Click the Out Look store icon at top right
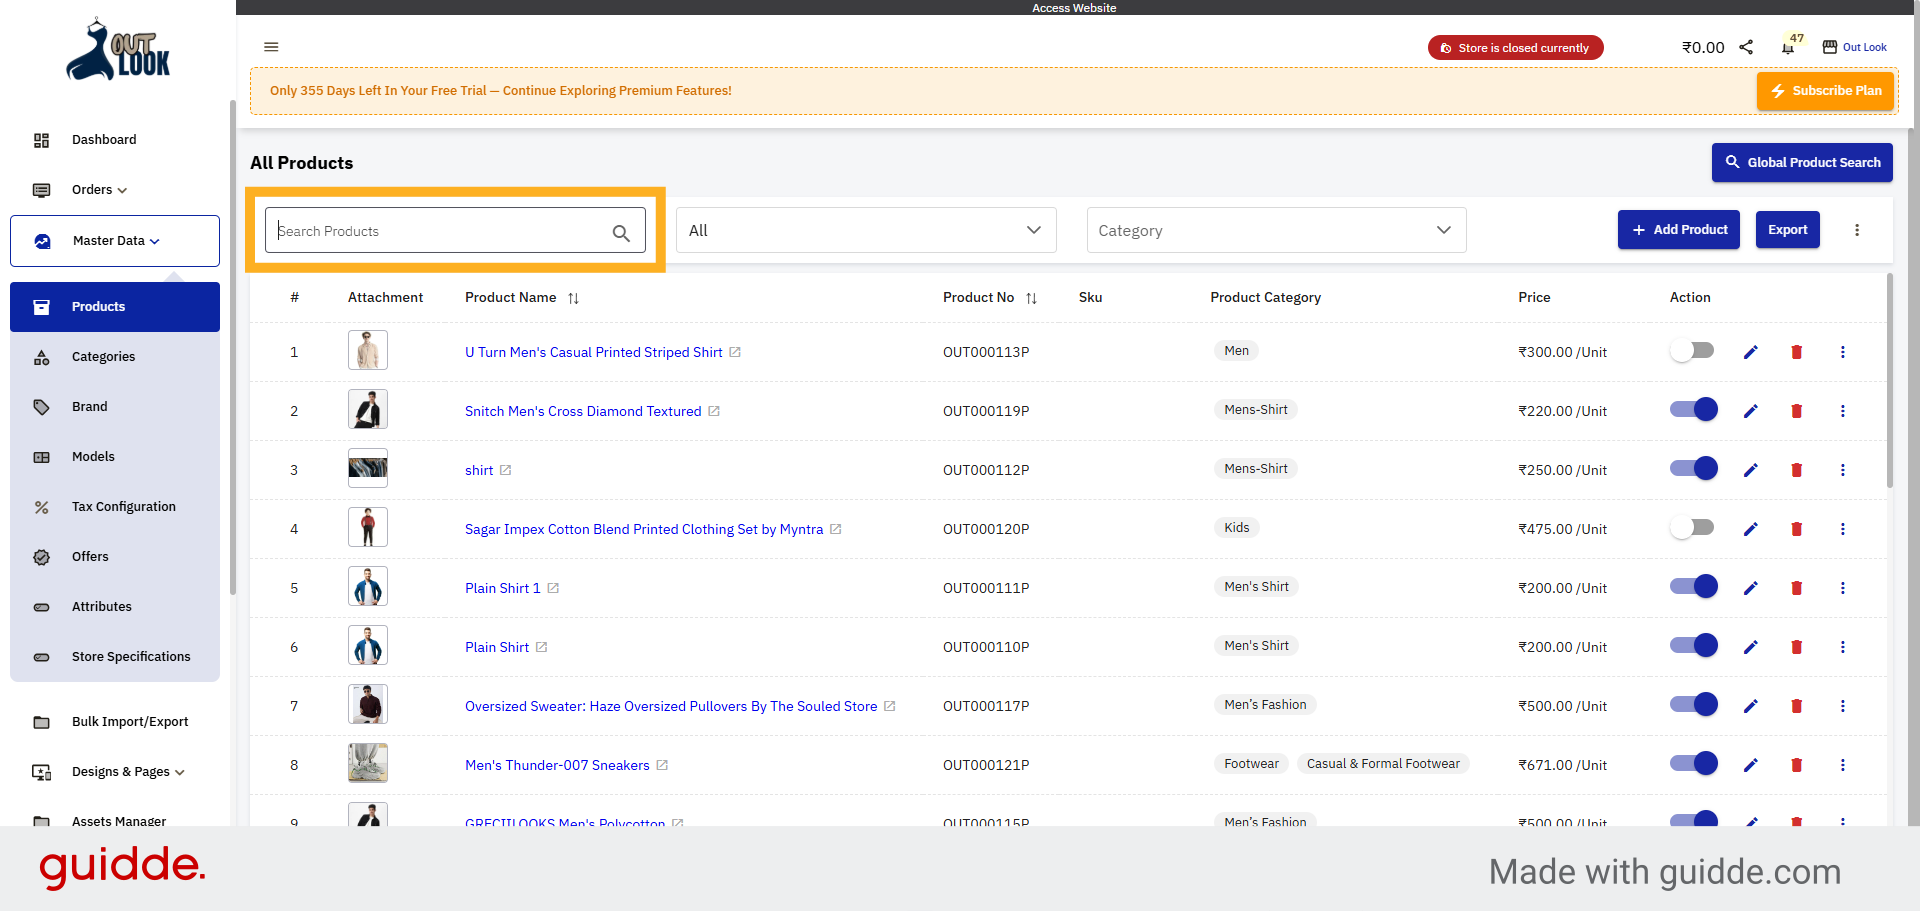The image size is (1920, 911). pyautogui.click(x=1830, y=46)
